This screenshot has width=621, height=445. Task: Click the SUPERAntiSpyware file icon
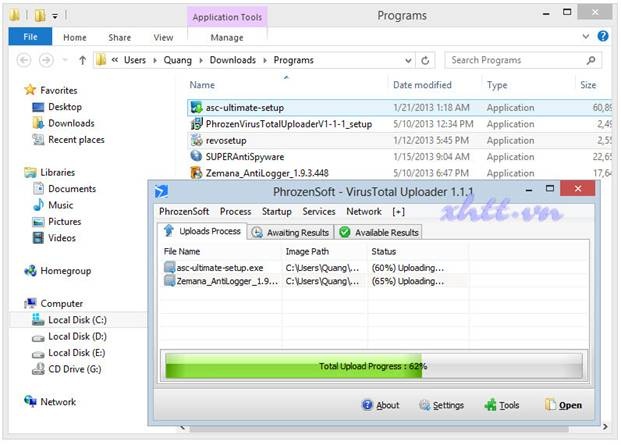pyautogui.click(x=196, y=156)
